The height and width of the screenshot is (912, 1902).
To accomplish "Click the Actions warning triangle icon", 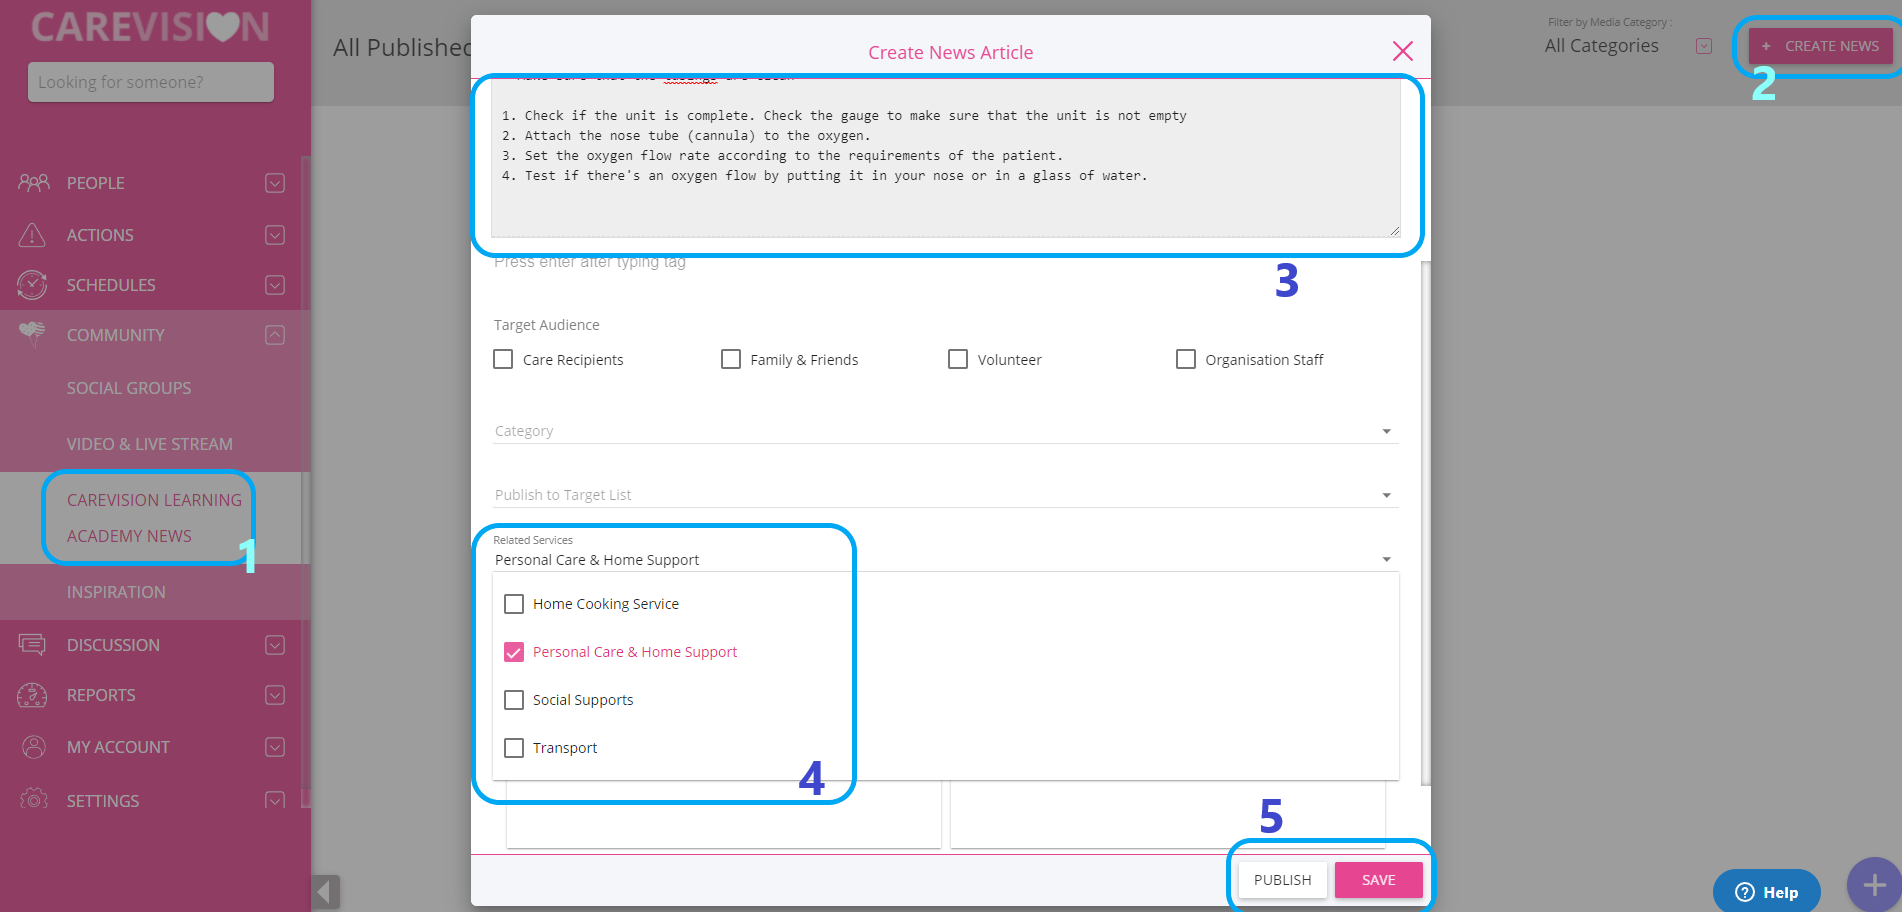I will point(32,235).
